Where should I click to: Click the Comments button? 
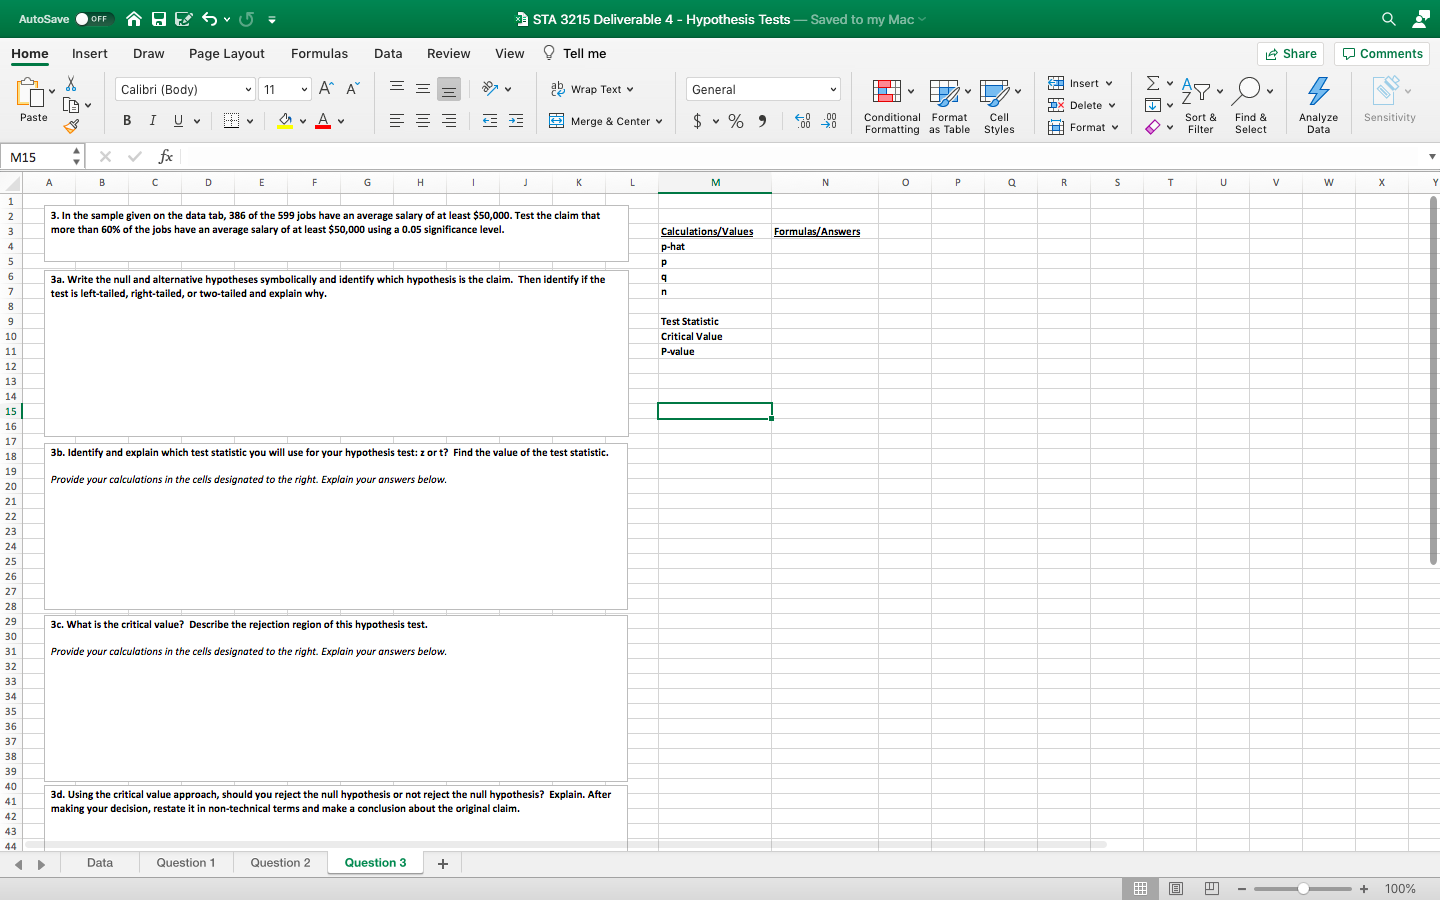(1381, 53)
